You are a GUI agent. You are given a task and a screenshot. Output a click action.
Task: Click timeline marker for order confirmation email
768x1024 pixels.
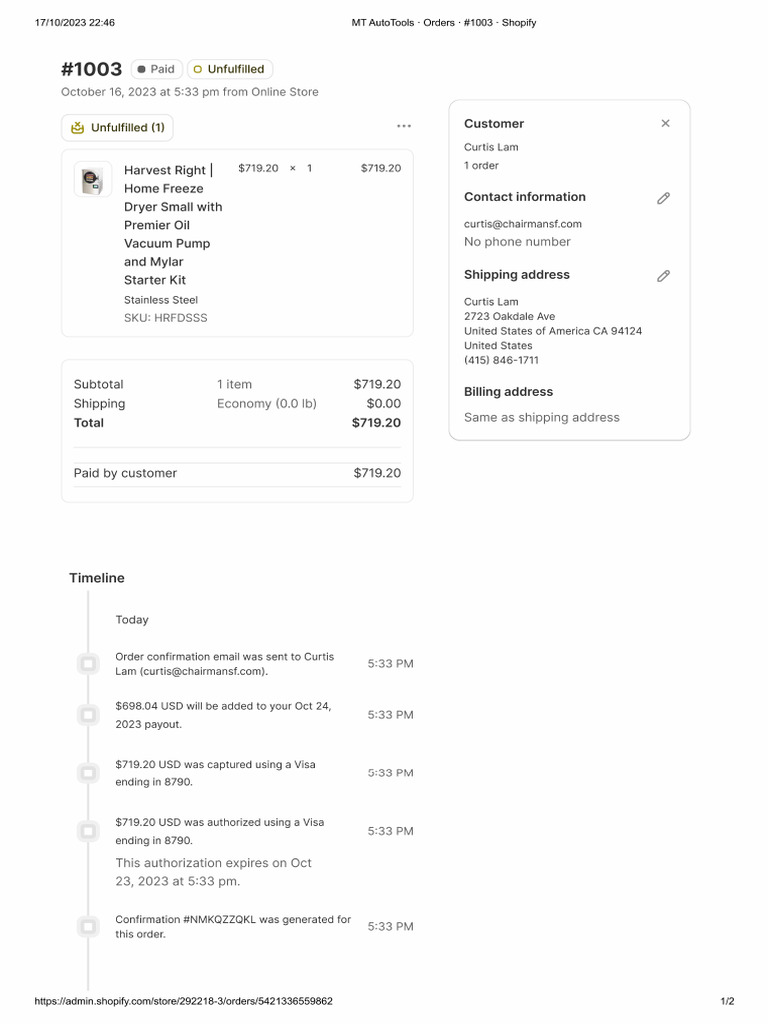pyautogui.click(x=88, y=664)
